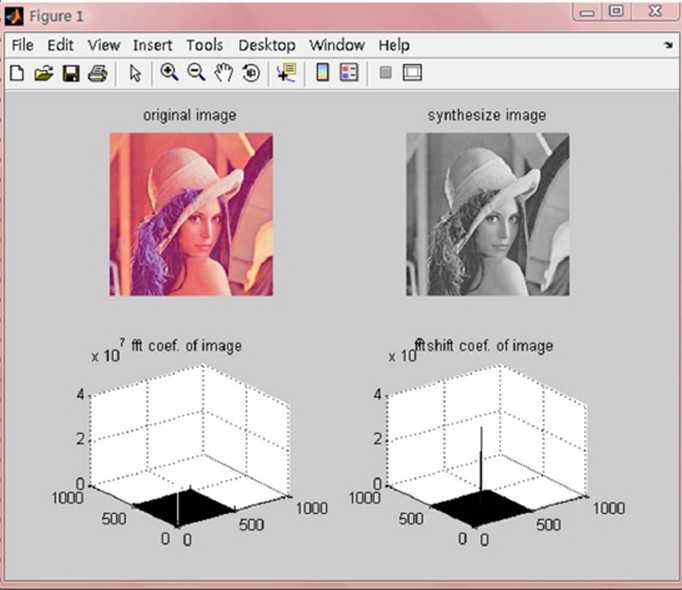This screenshot has width=682, height=590.
Task: Open the Help menu
Action: click(x=394, y=45)
